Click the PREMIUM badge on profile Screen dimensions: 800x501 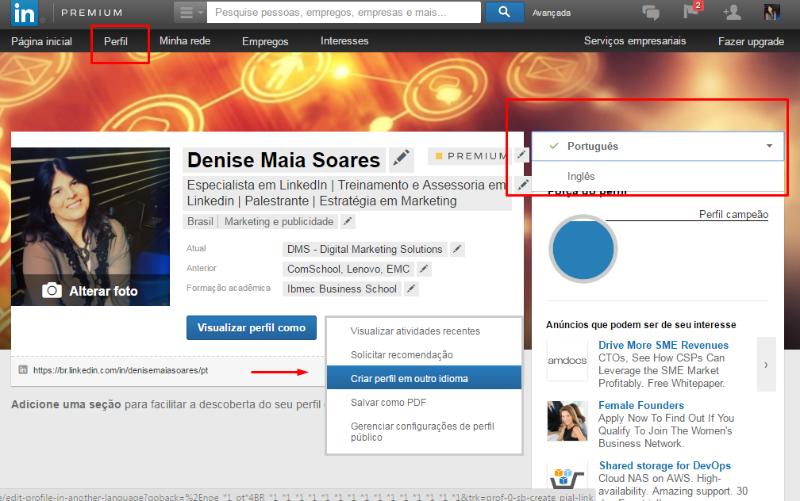(471, 156)
